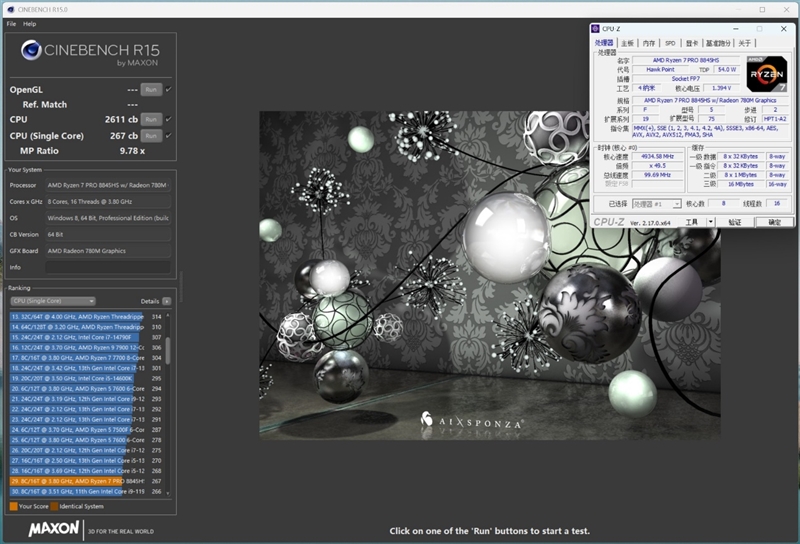Click the AMD Ryzen 7 logo
The width and height of the screenshot is (800, 544).
[x=766, y=73]
